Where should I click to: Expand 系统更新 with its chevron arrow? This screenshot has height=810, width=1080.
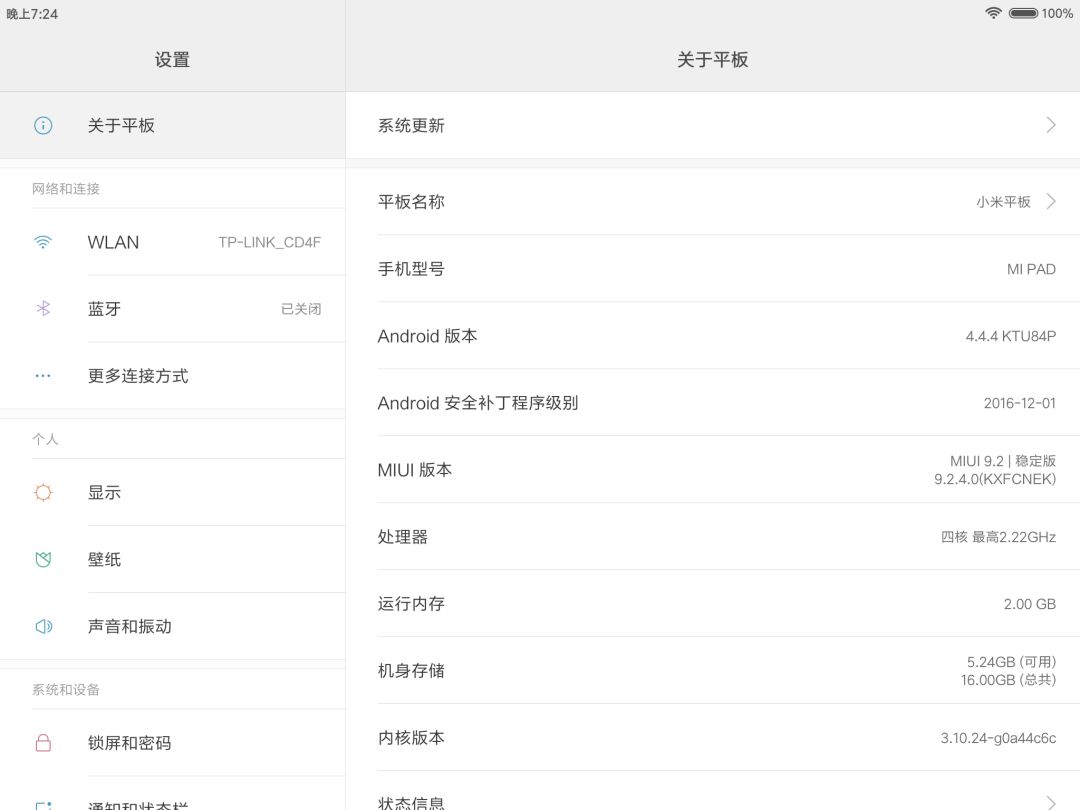click(x=1050, y=125)
